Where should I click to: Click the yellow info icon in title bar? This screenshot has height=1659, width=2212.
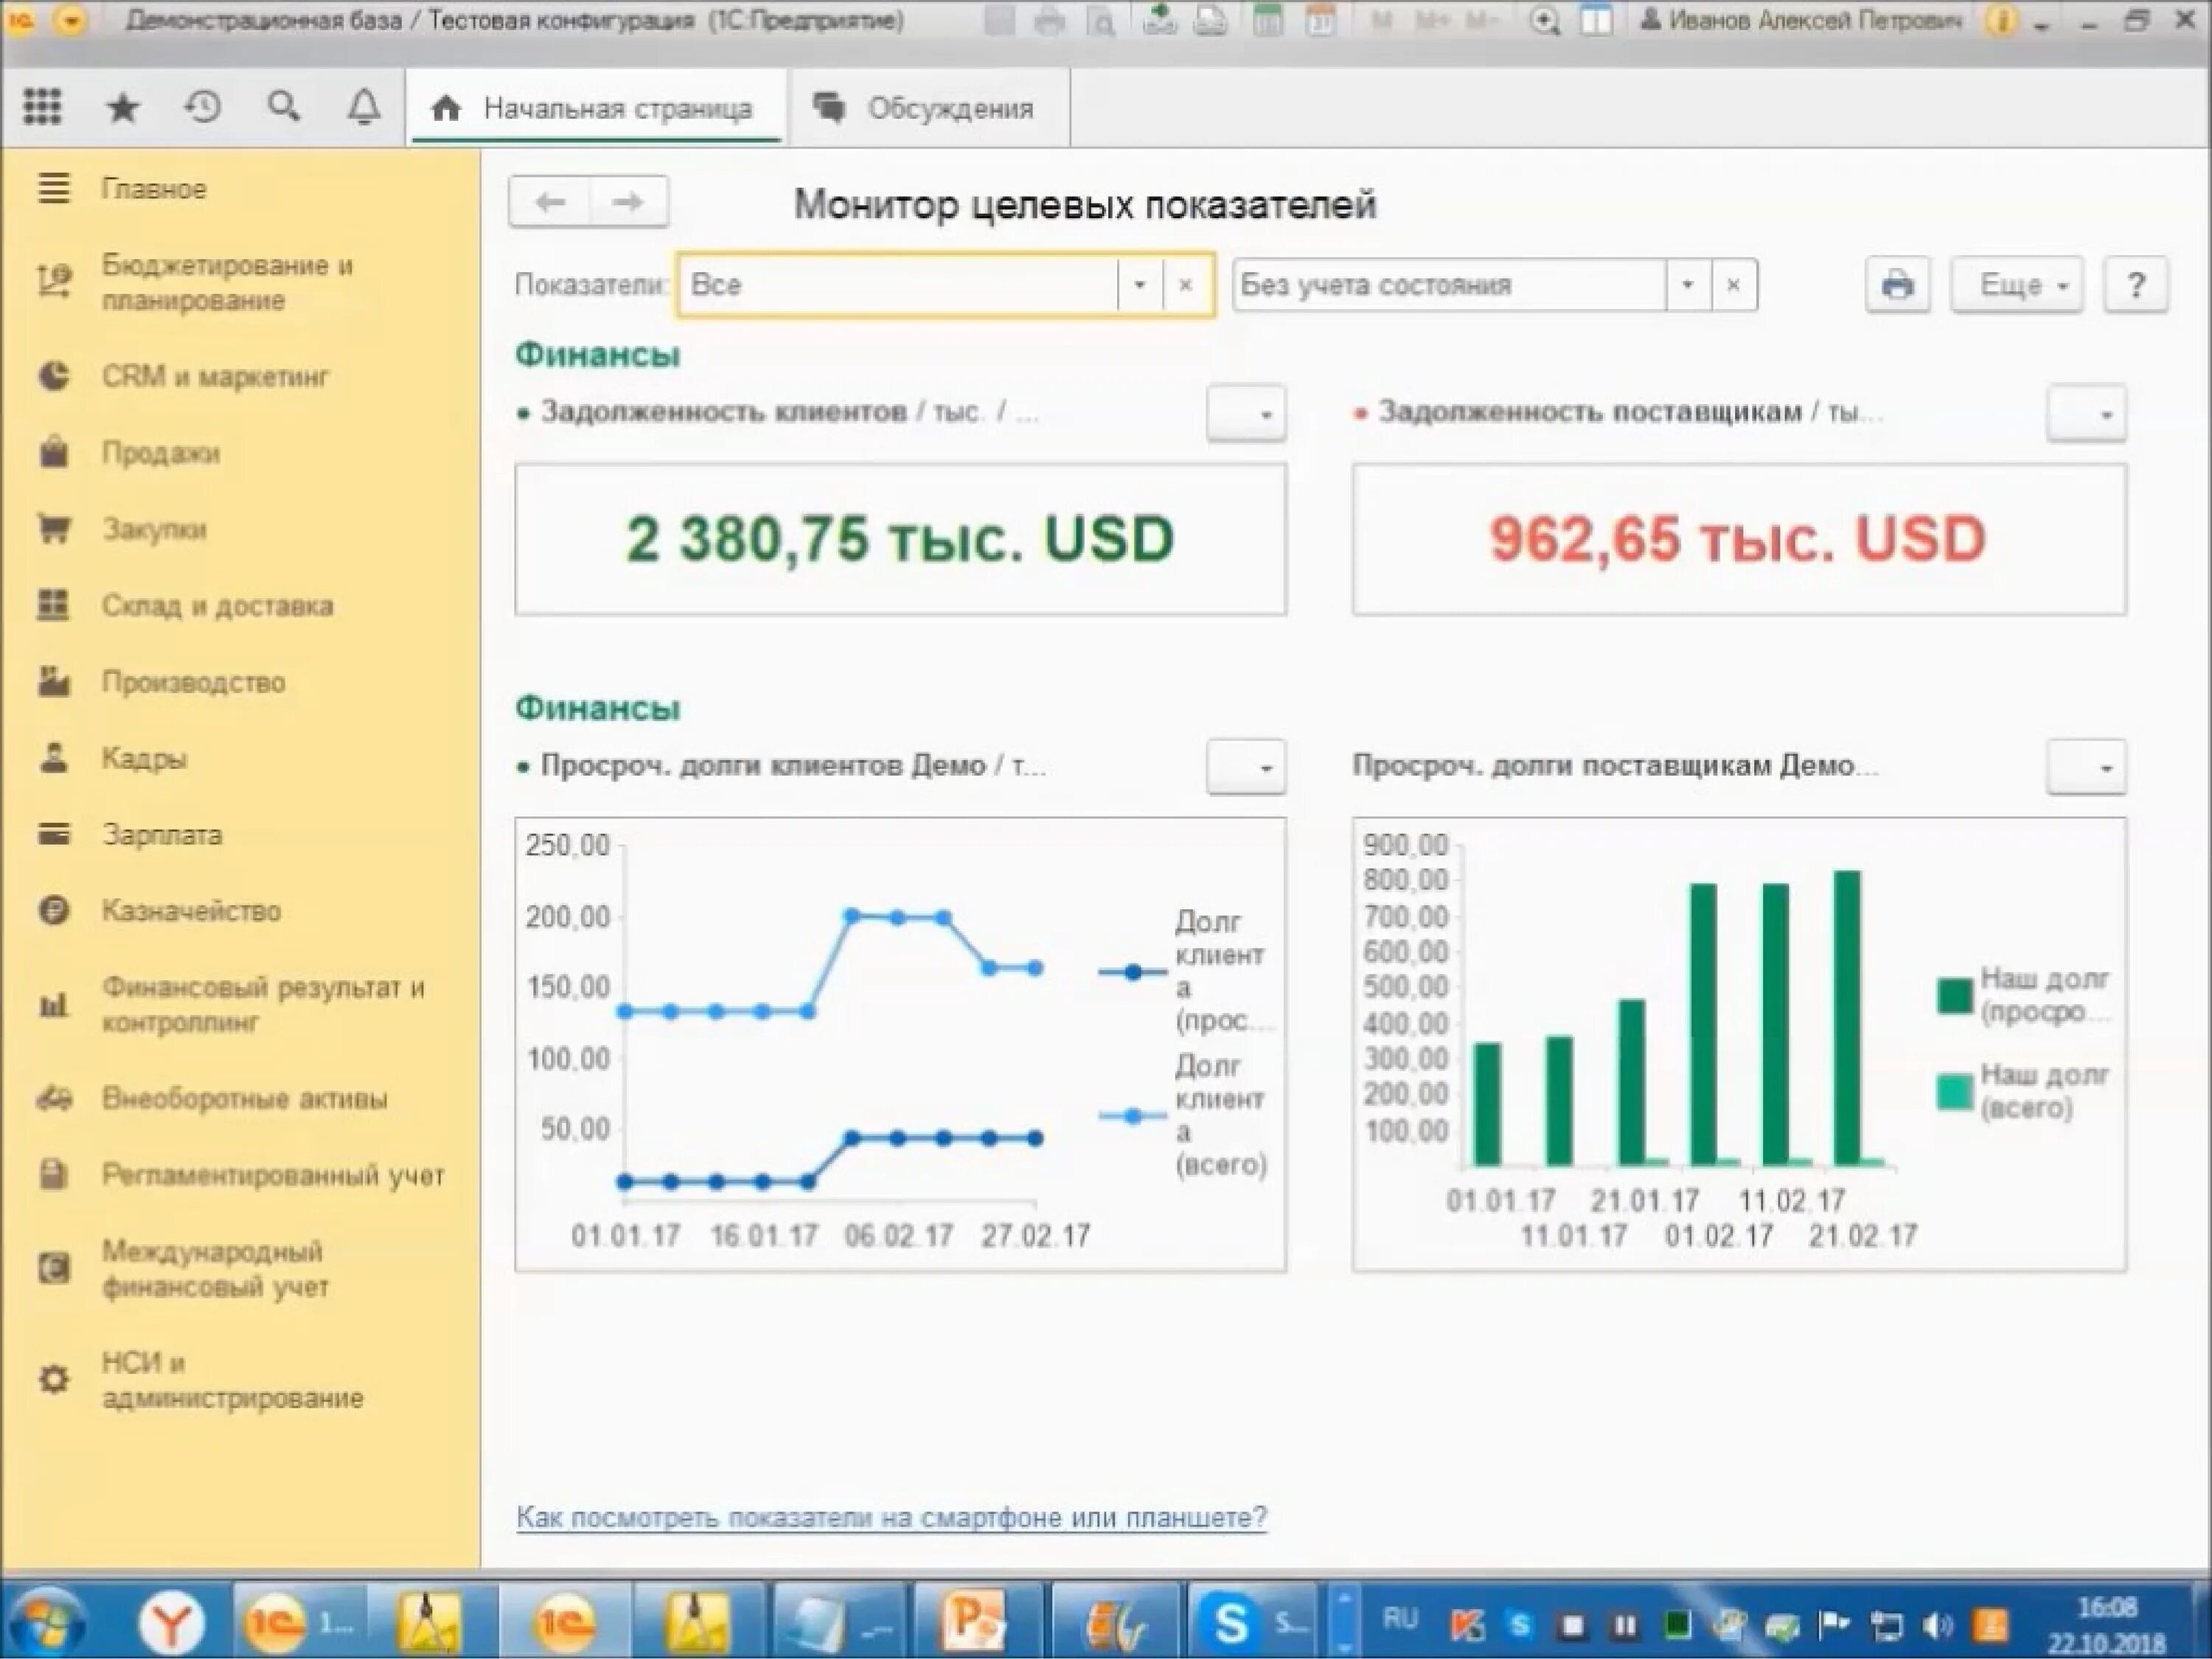2001,21
